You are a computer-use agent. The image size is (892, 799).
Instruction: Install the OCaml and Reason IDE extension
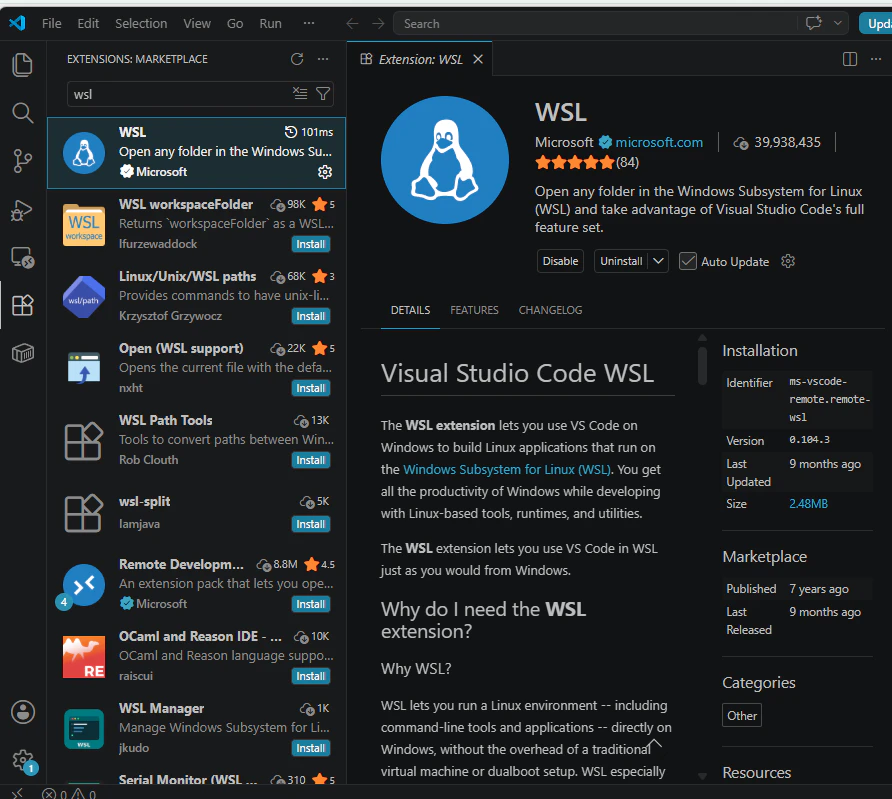coord(311,676)
